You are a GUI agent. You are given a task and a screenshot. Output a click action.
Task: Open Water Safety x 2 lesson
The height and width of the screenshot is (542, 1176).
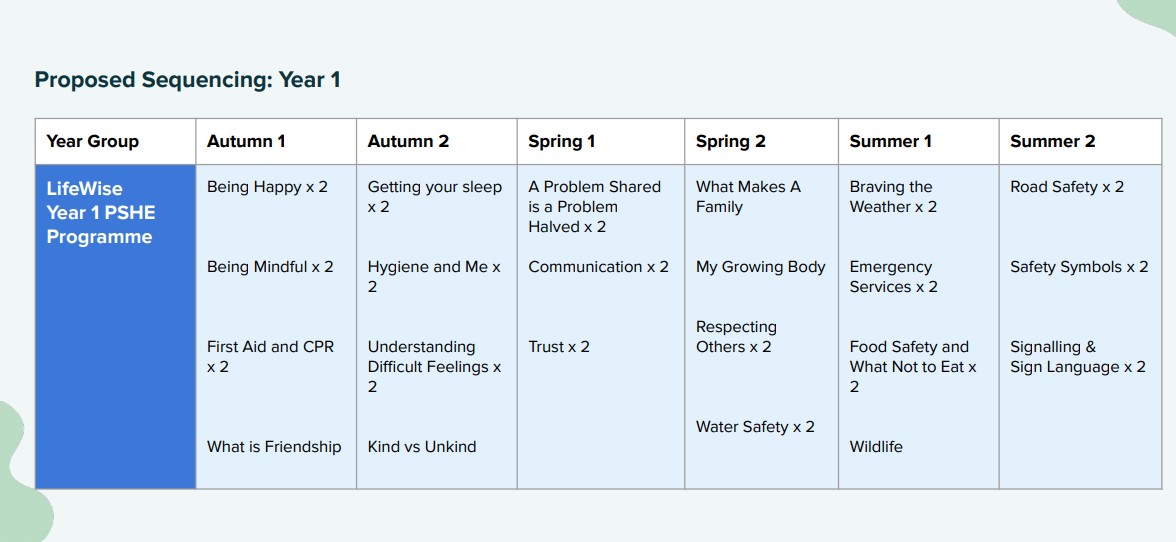[754, 427]
